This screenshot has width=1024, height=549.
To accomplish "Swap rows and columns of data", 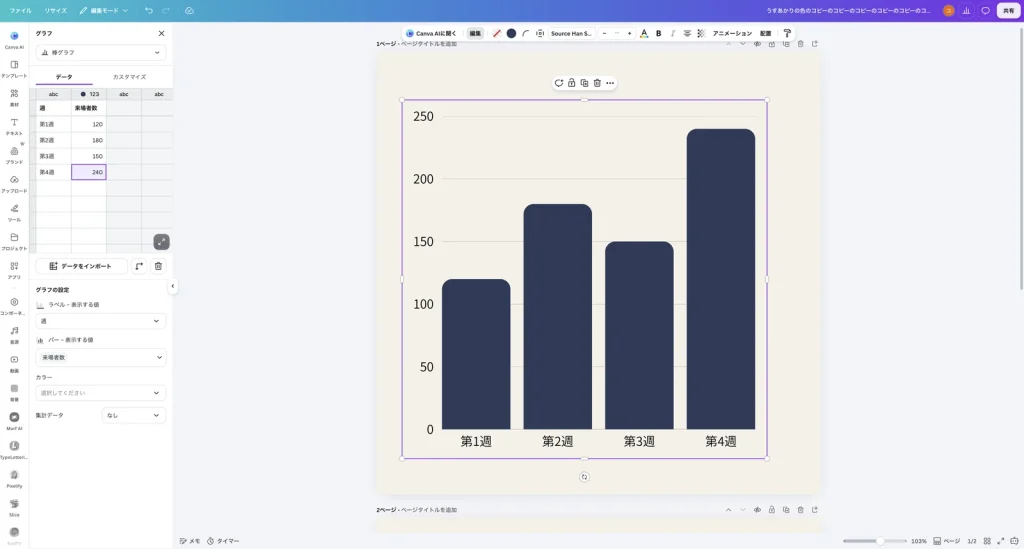I will tap(139, 266).
